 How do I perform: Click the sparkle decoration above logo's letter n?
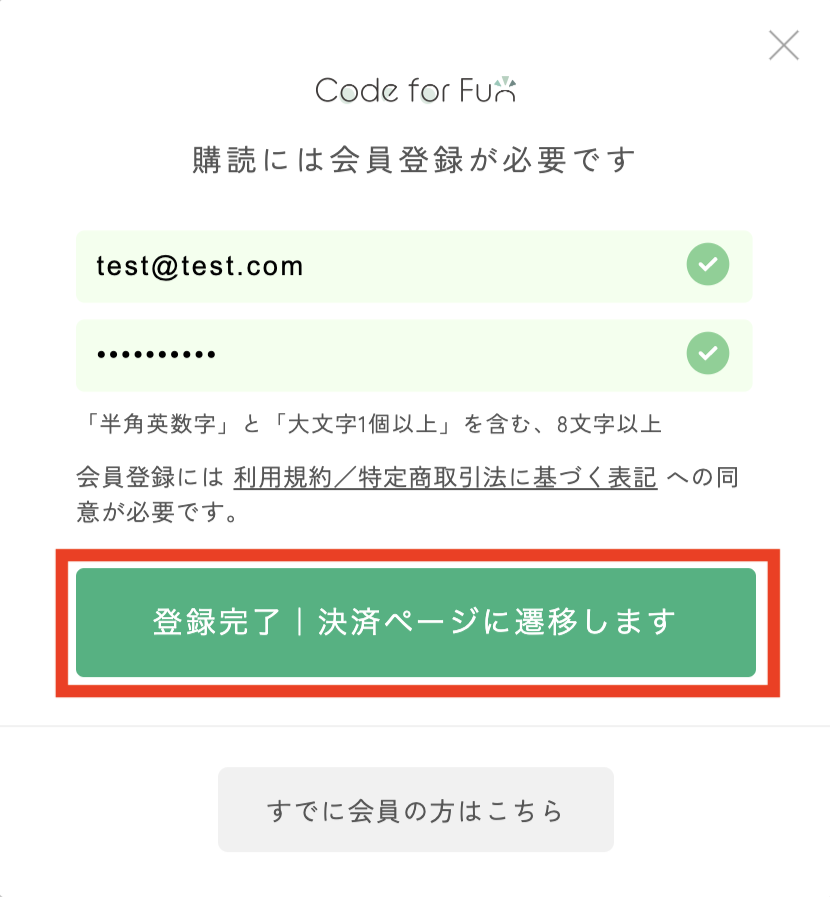tap(505, 83)
